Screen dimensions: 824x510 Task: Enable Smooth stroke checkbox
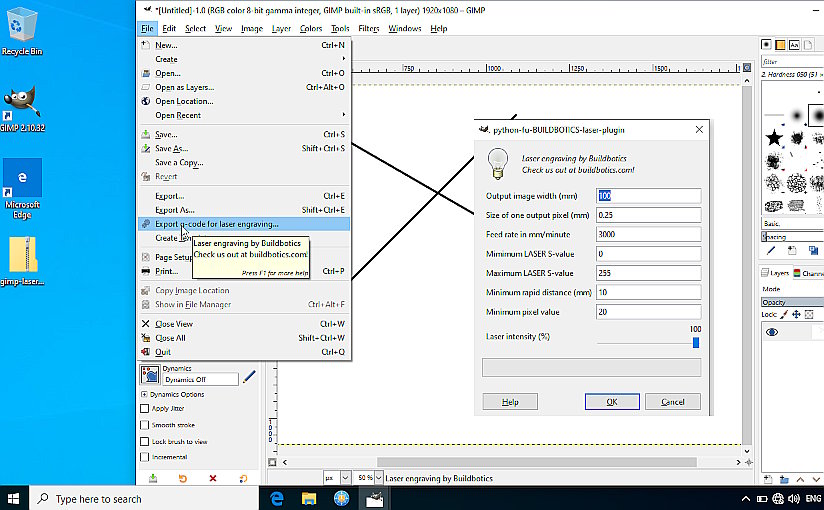[x=145, y=425]
